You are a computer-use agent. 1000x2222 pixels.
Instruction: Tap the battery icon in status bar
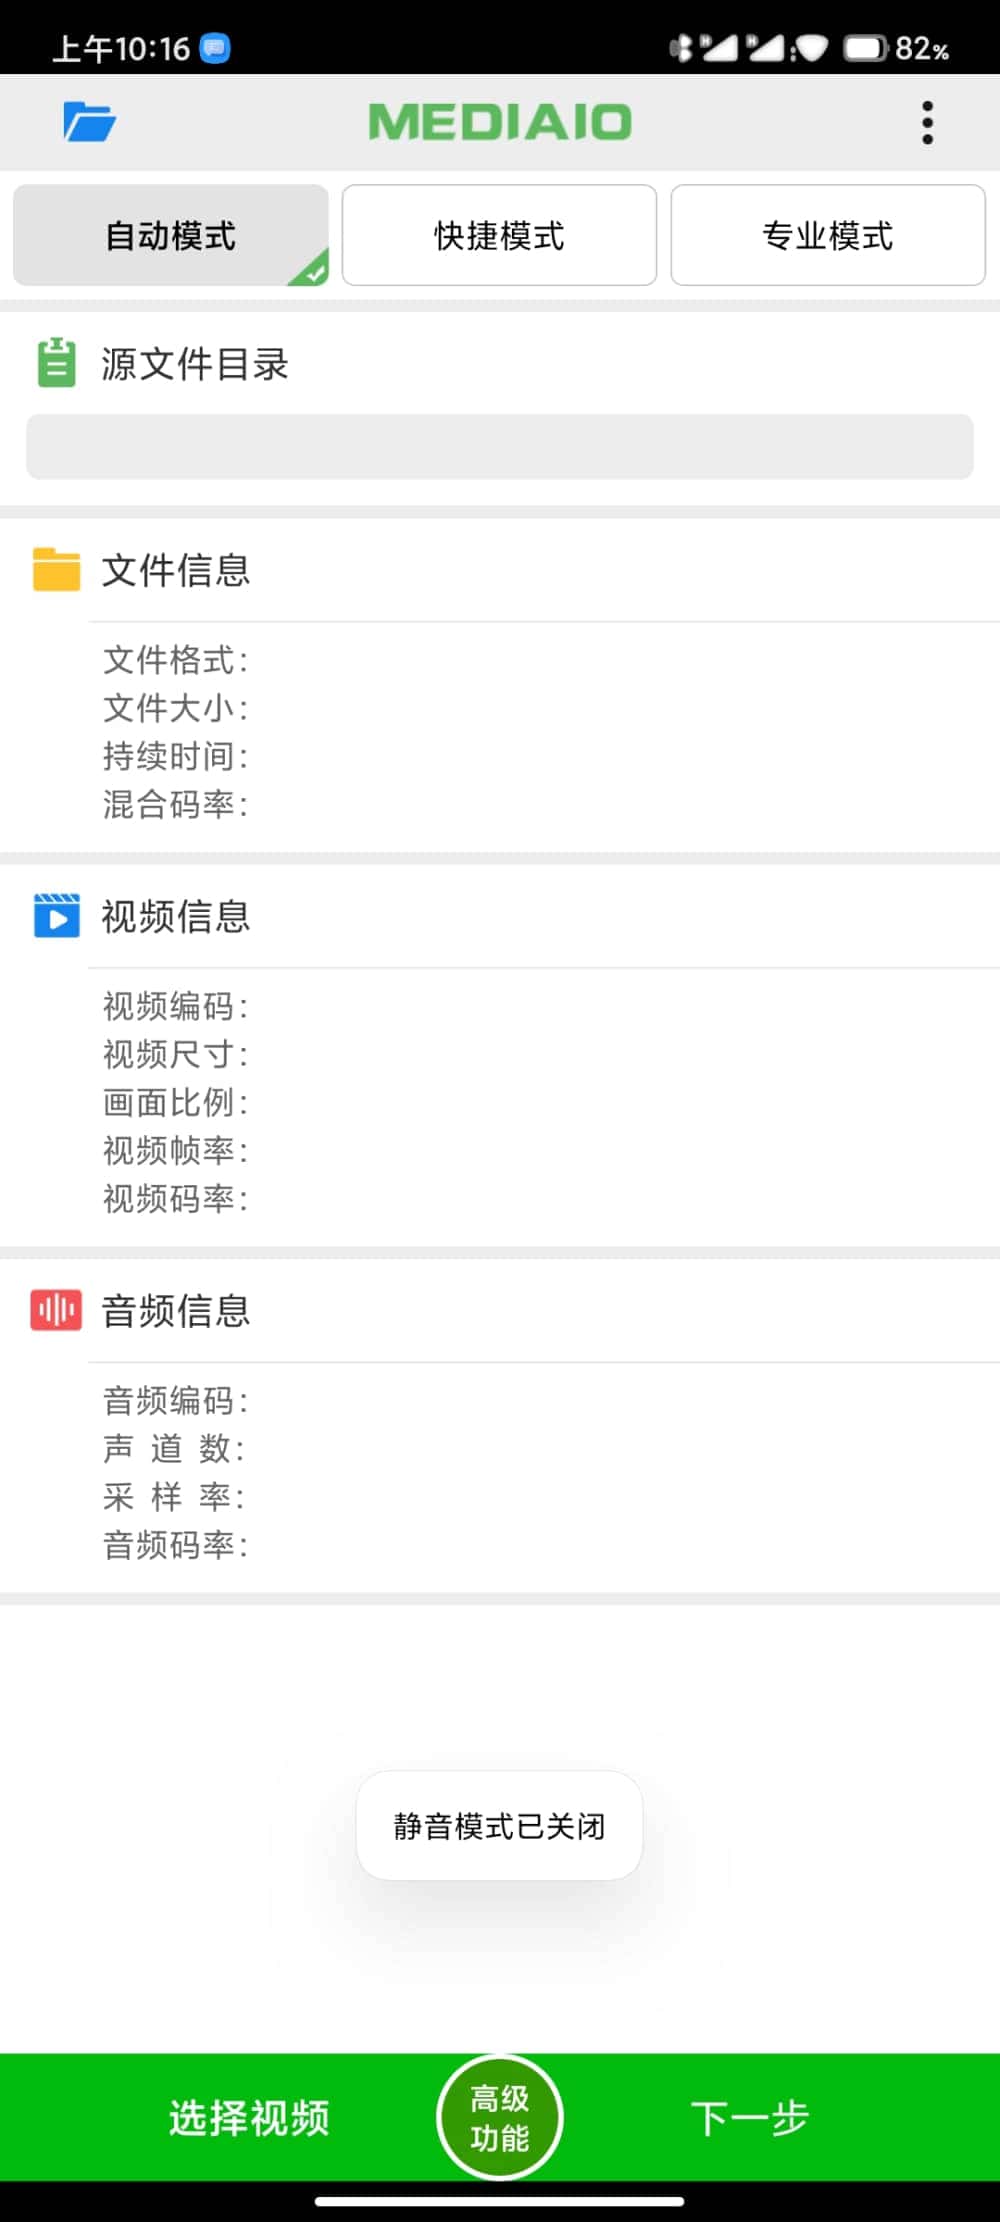tap(864, 48)
